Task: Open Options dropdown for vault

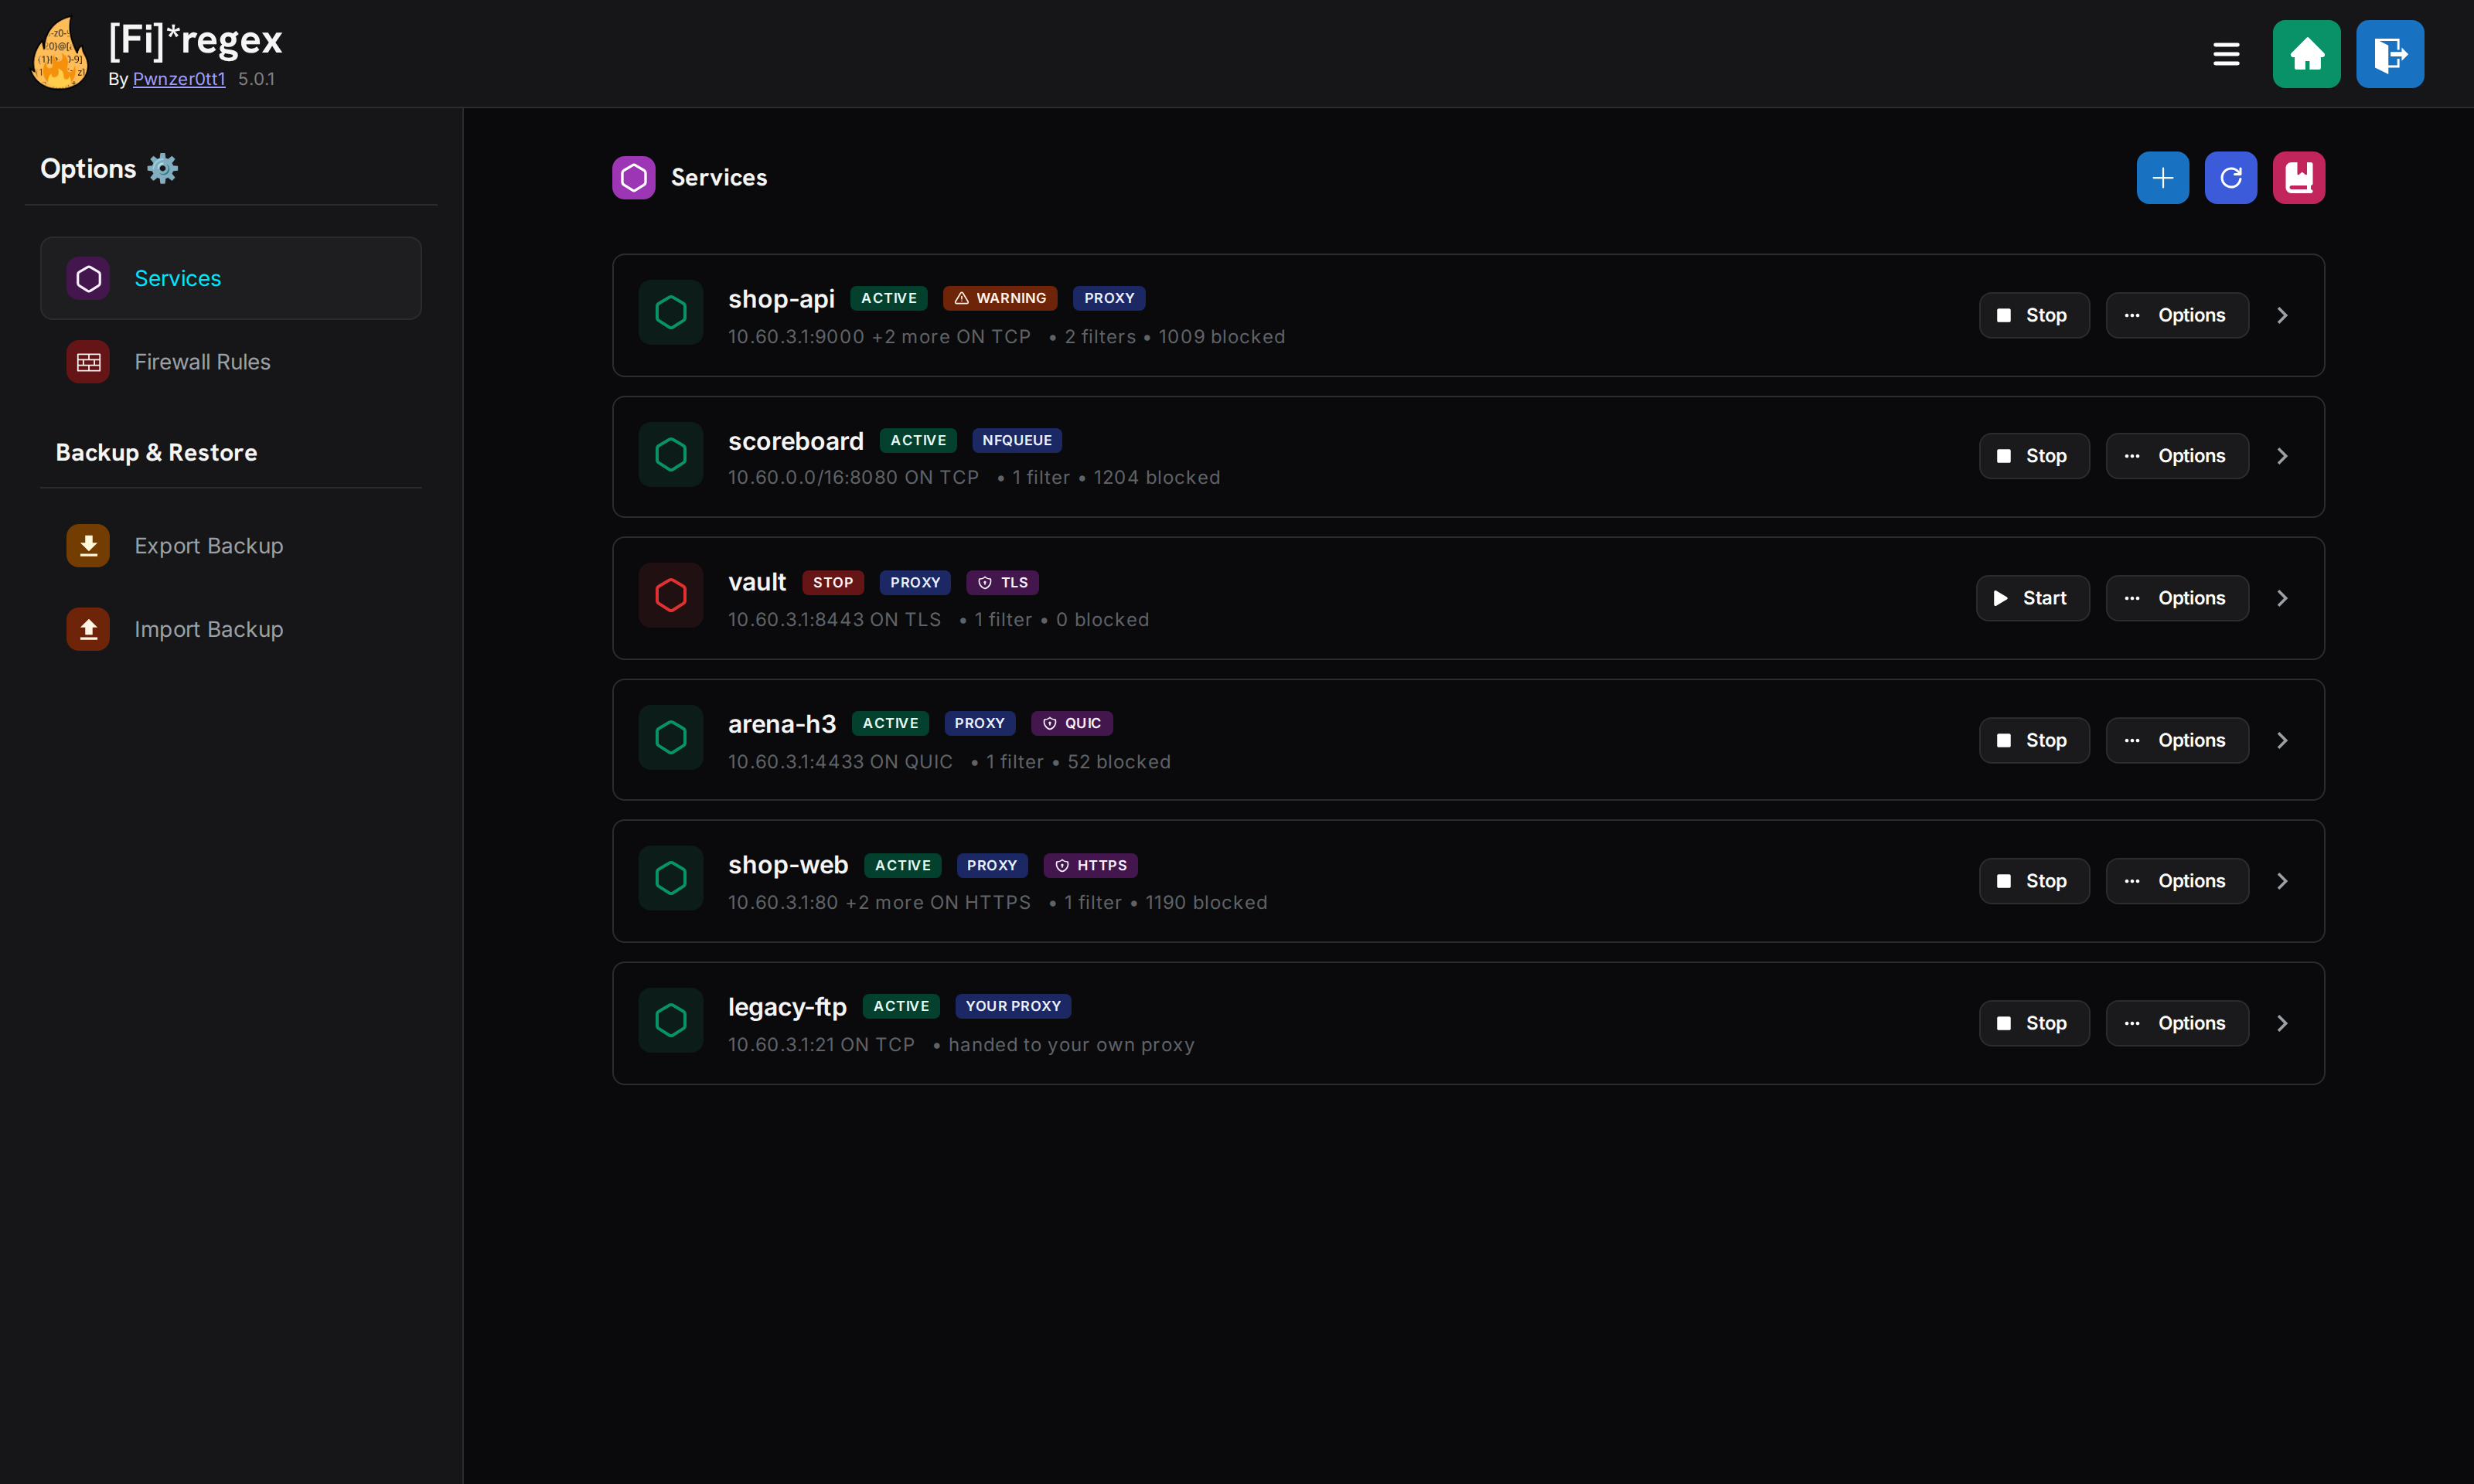Action: tap(2177, 598)
